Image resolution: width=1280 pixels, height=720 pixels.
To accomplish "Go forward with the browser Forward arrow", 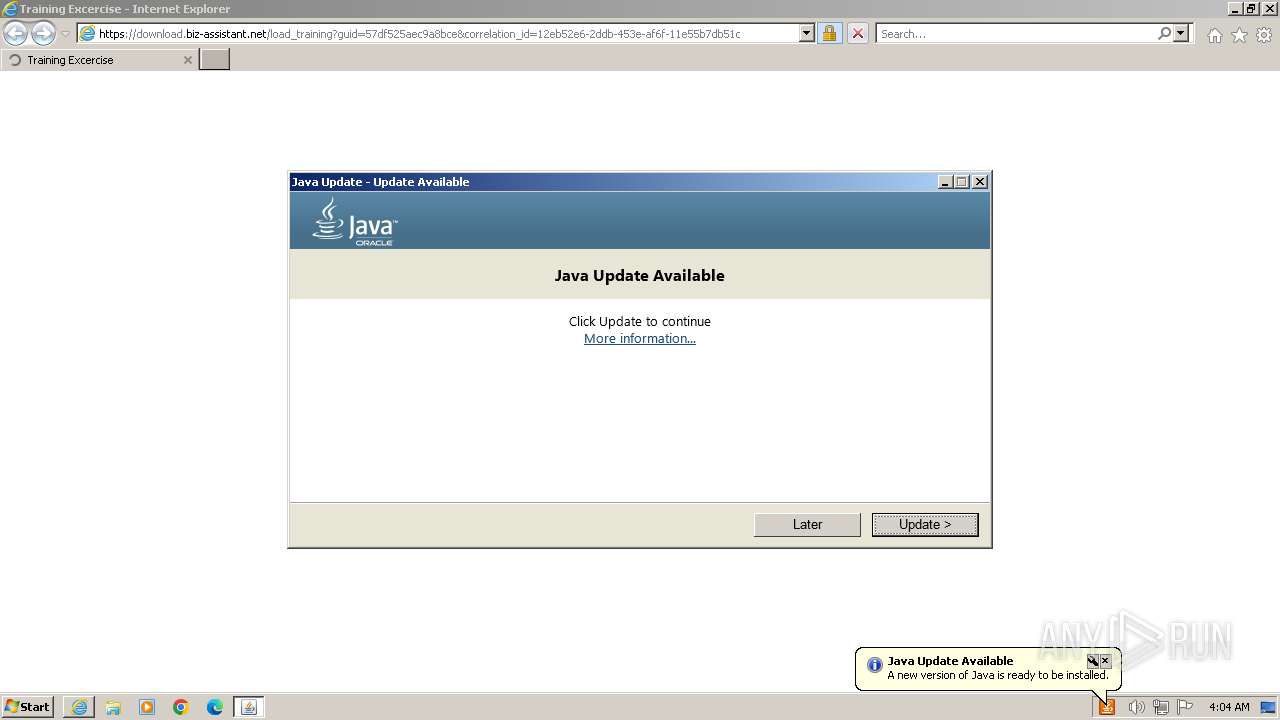I will [43, 34].
